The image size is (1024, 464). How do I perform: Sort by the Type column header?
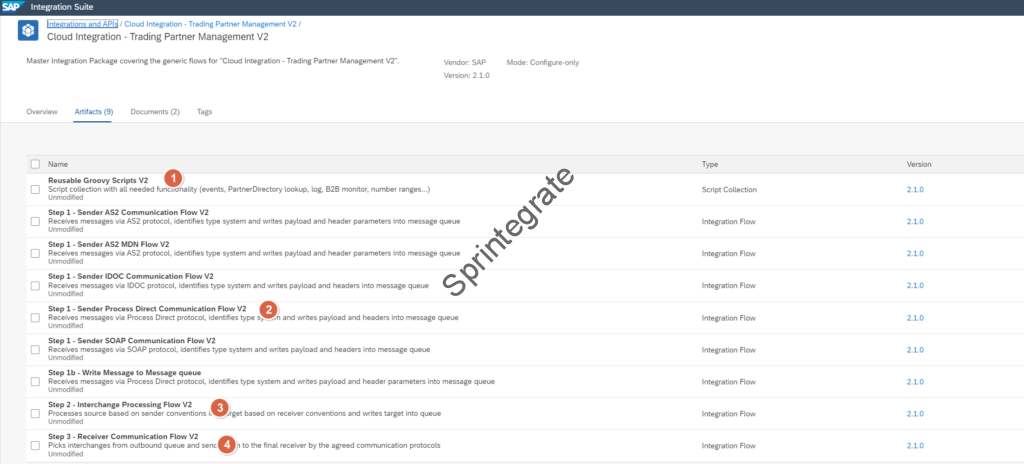(x=710, y=164)
